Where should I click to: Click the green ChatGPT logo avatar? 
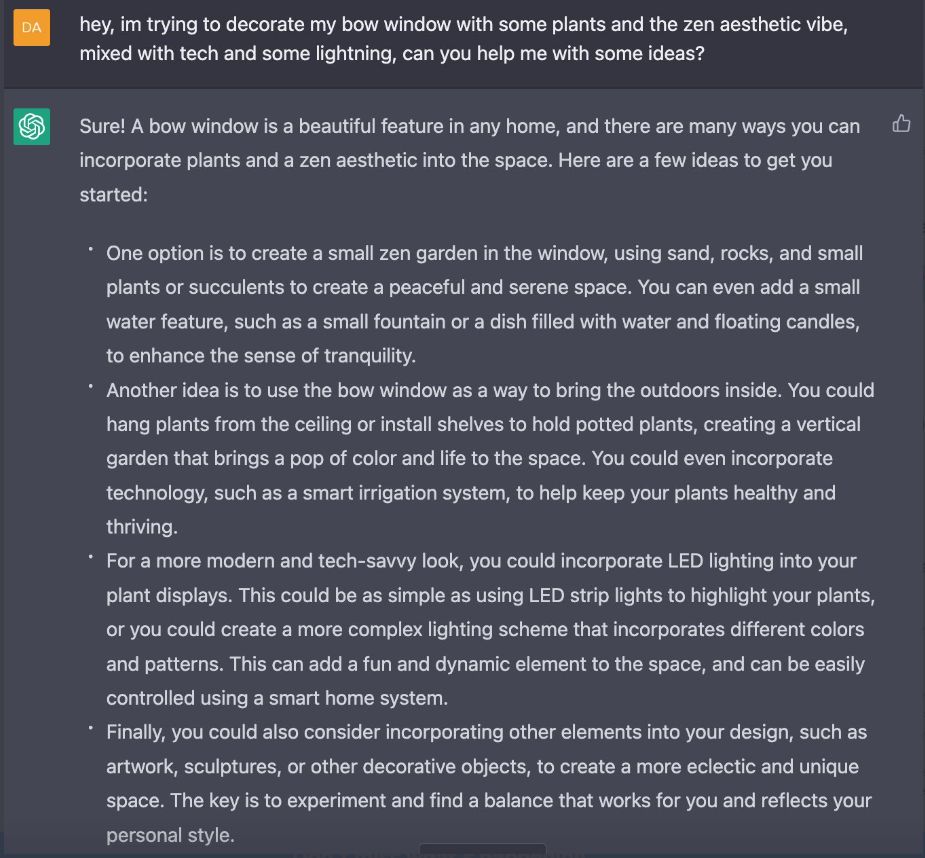(x=31, y=127)
